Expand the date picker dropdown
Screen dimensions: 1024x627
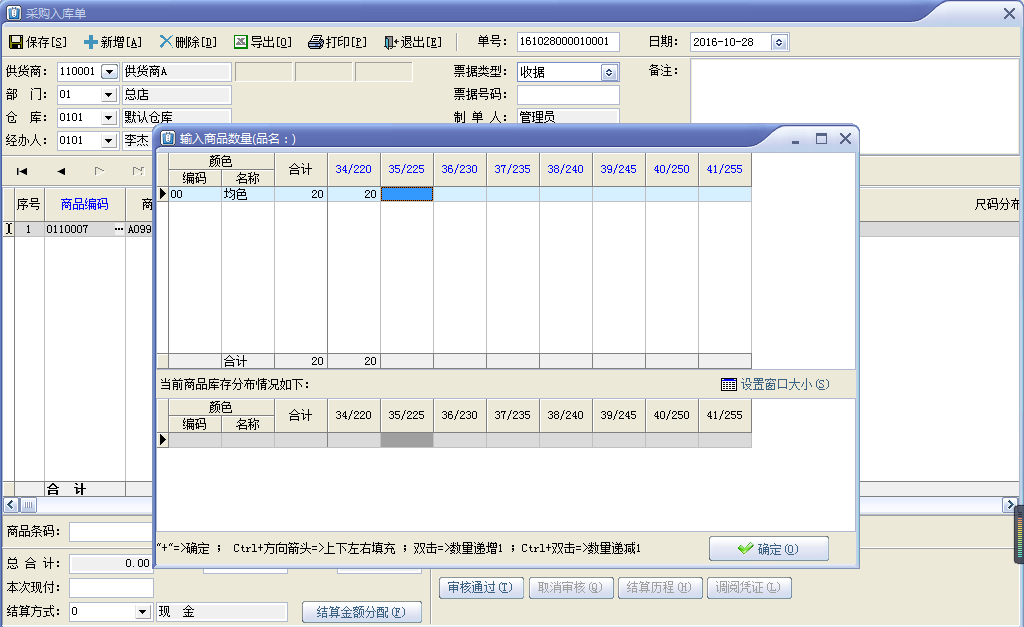click(x=779, y=42)
